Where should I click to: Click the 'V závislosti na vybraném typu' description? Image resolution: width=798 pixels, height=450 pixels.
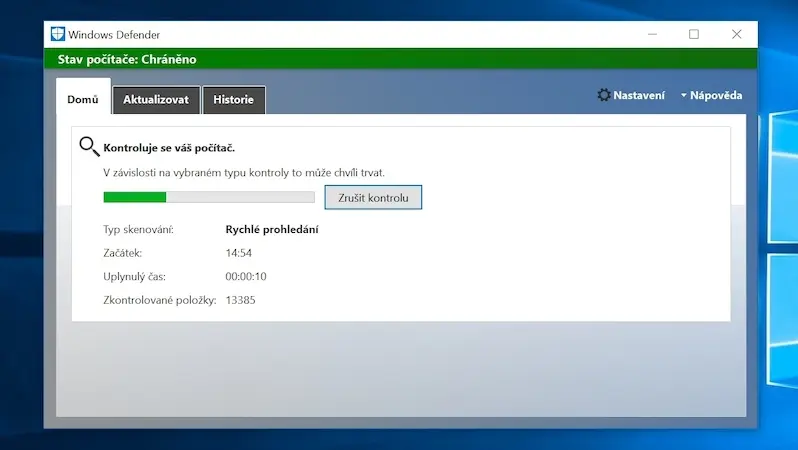point(244,173)
